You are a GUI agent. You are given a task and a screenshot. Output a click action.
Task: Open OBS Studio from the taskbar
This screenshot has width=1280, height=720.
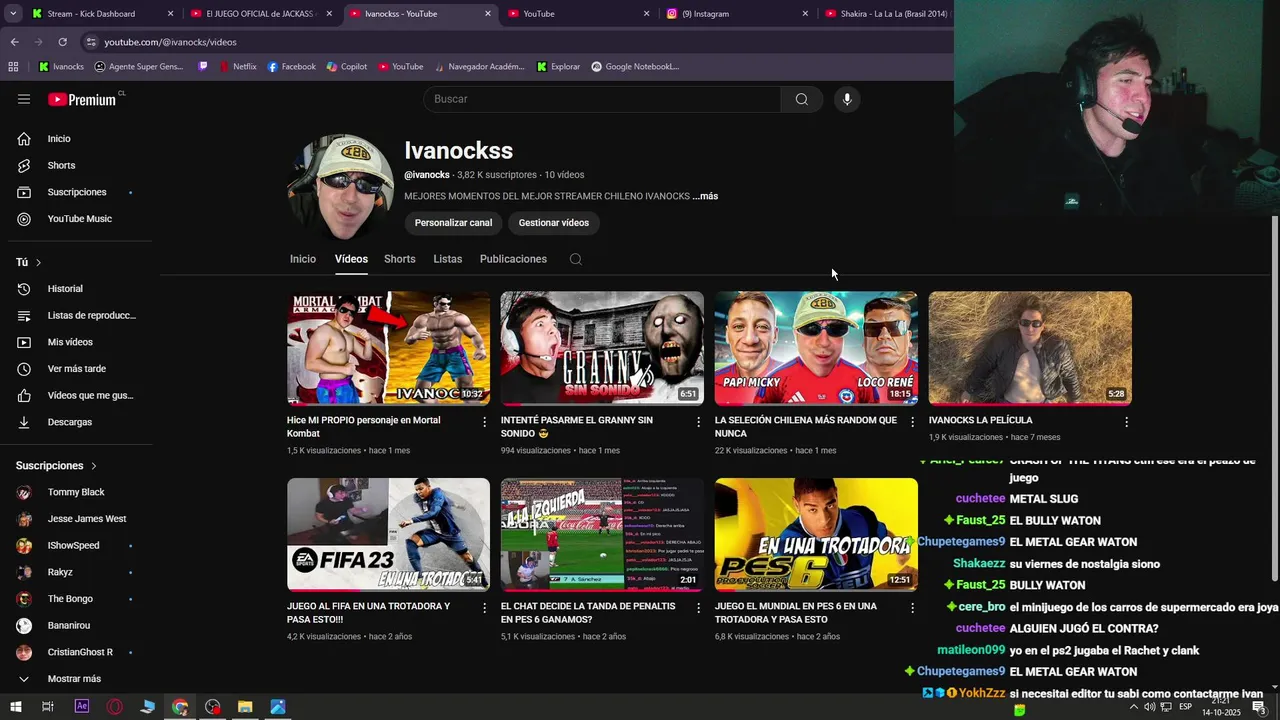213,707
